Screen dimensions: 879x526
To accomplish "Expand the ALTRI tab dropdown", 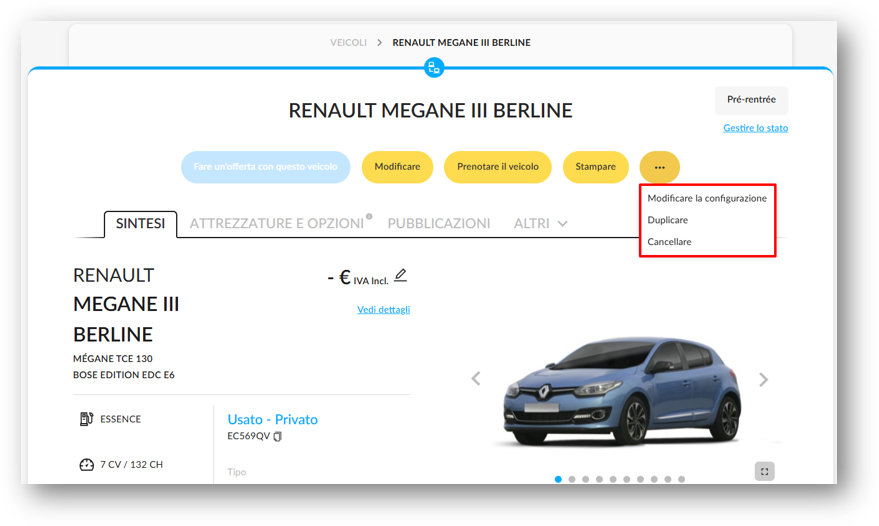I will point(540,224).
